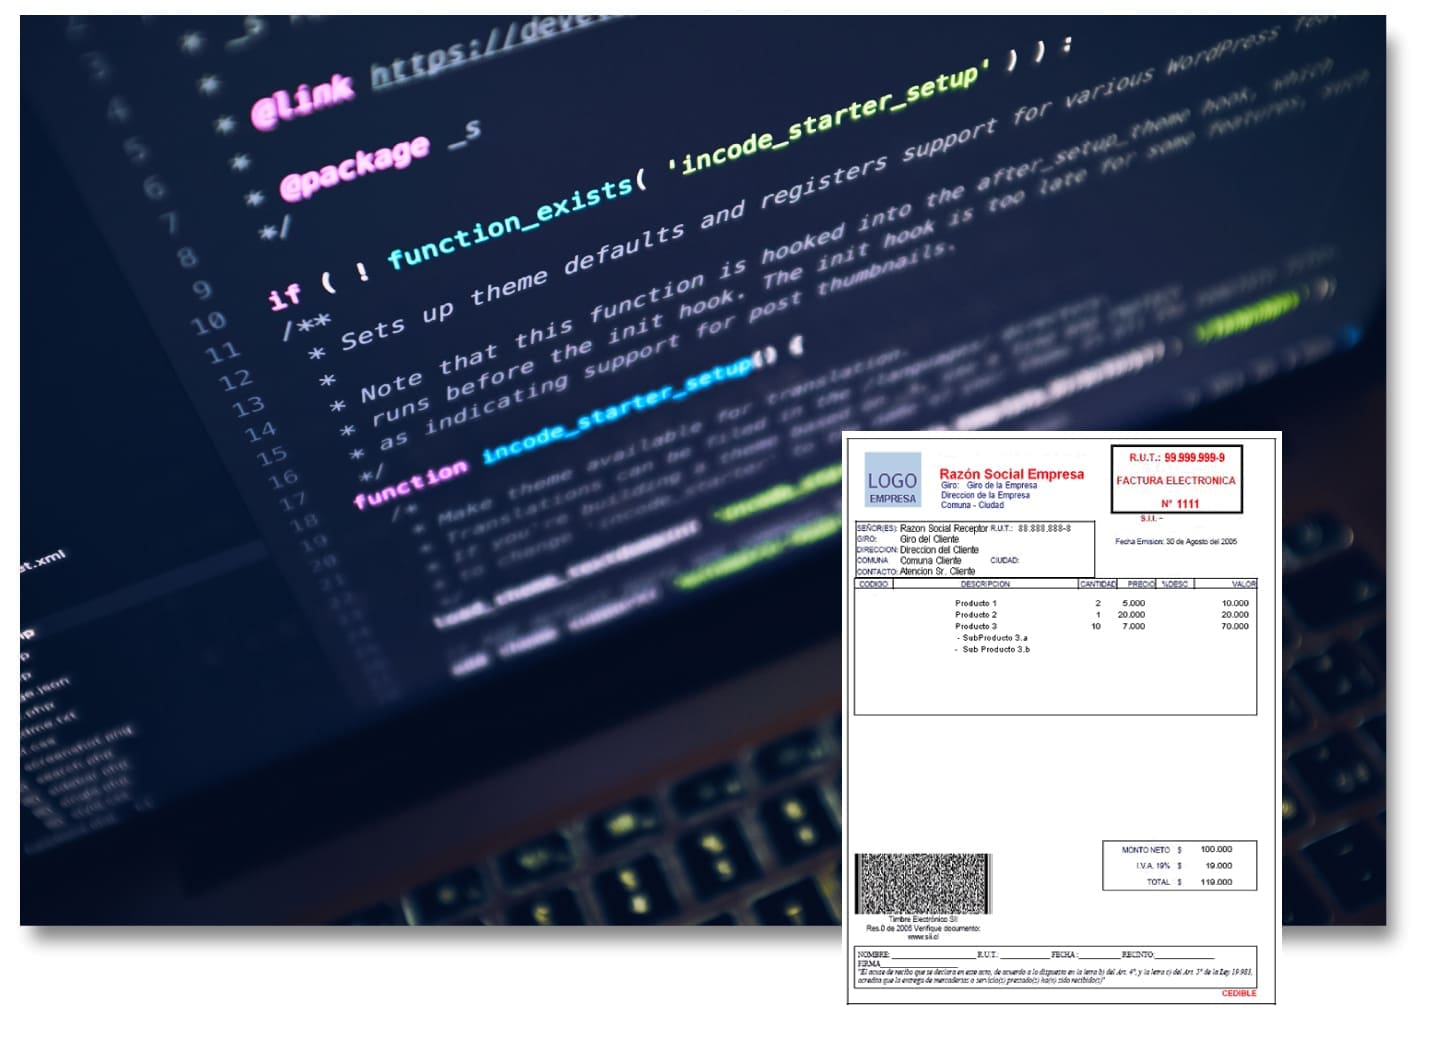The height and width of the screenshot is (1064, 1433).
Task: Click 'Atencion Sr. Cliente' contact line
Action: coord(937,572)
